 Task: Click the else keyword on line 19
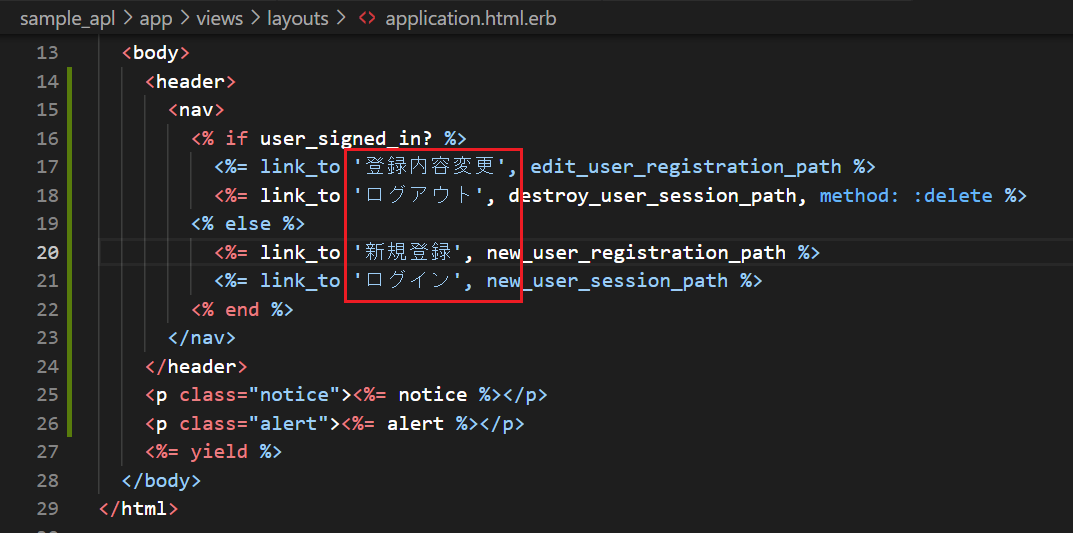pyautogui.click(x=248, y=224)
